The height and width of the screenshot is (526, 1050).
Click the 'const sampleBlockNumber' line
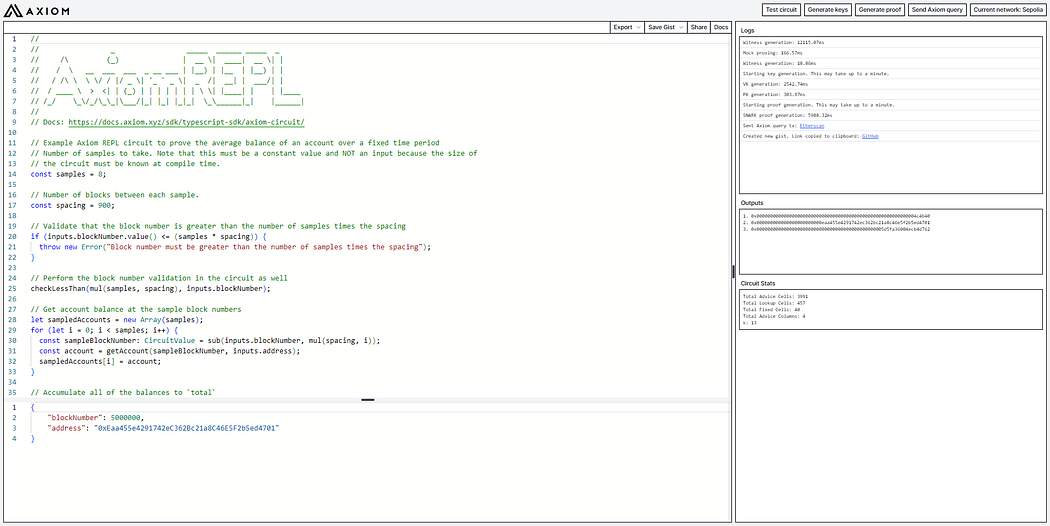click(210, 341)
